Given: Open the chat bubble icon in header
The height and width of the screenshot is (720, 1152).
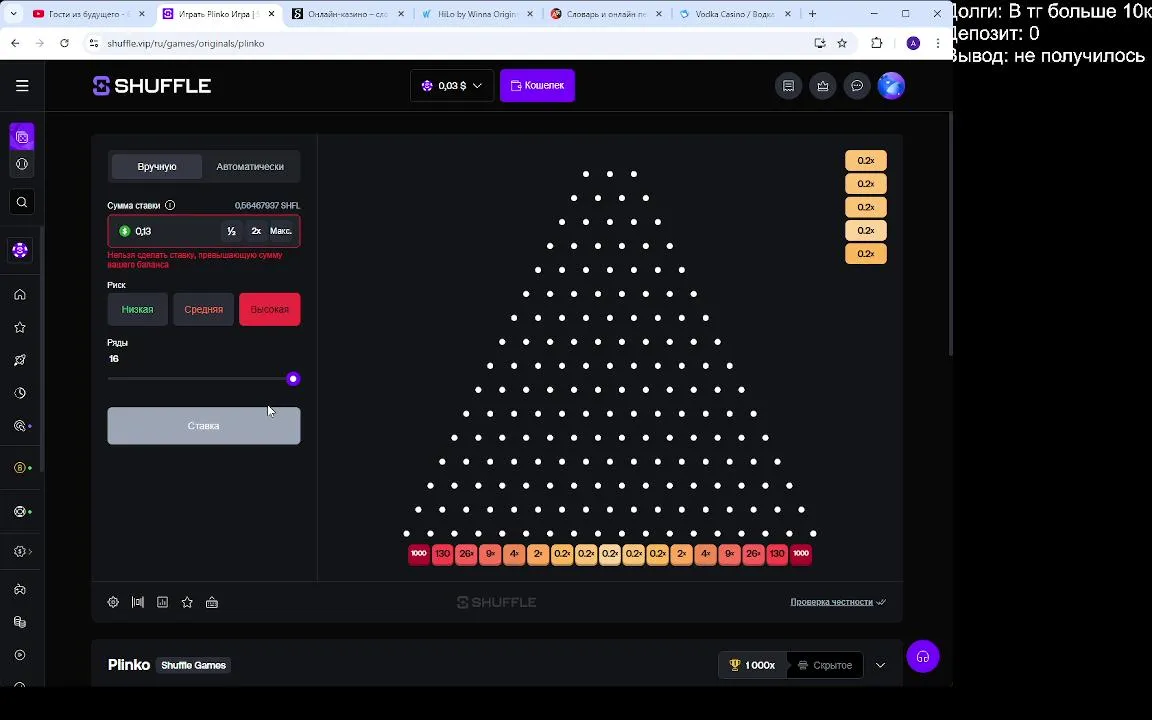Looking at the screenshot, I should tap(857, 86).
